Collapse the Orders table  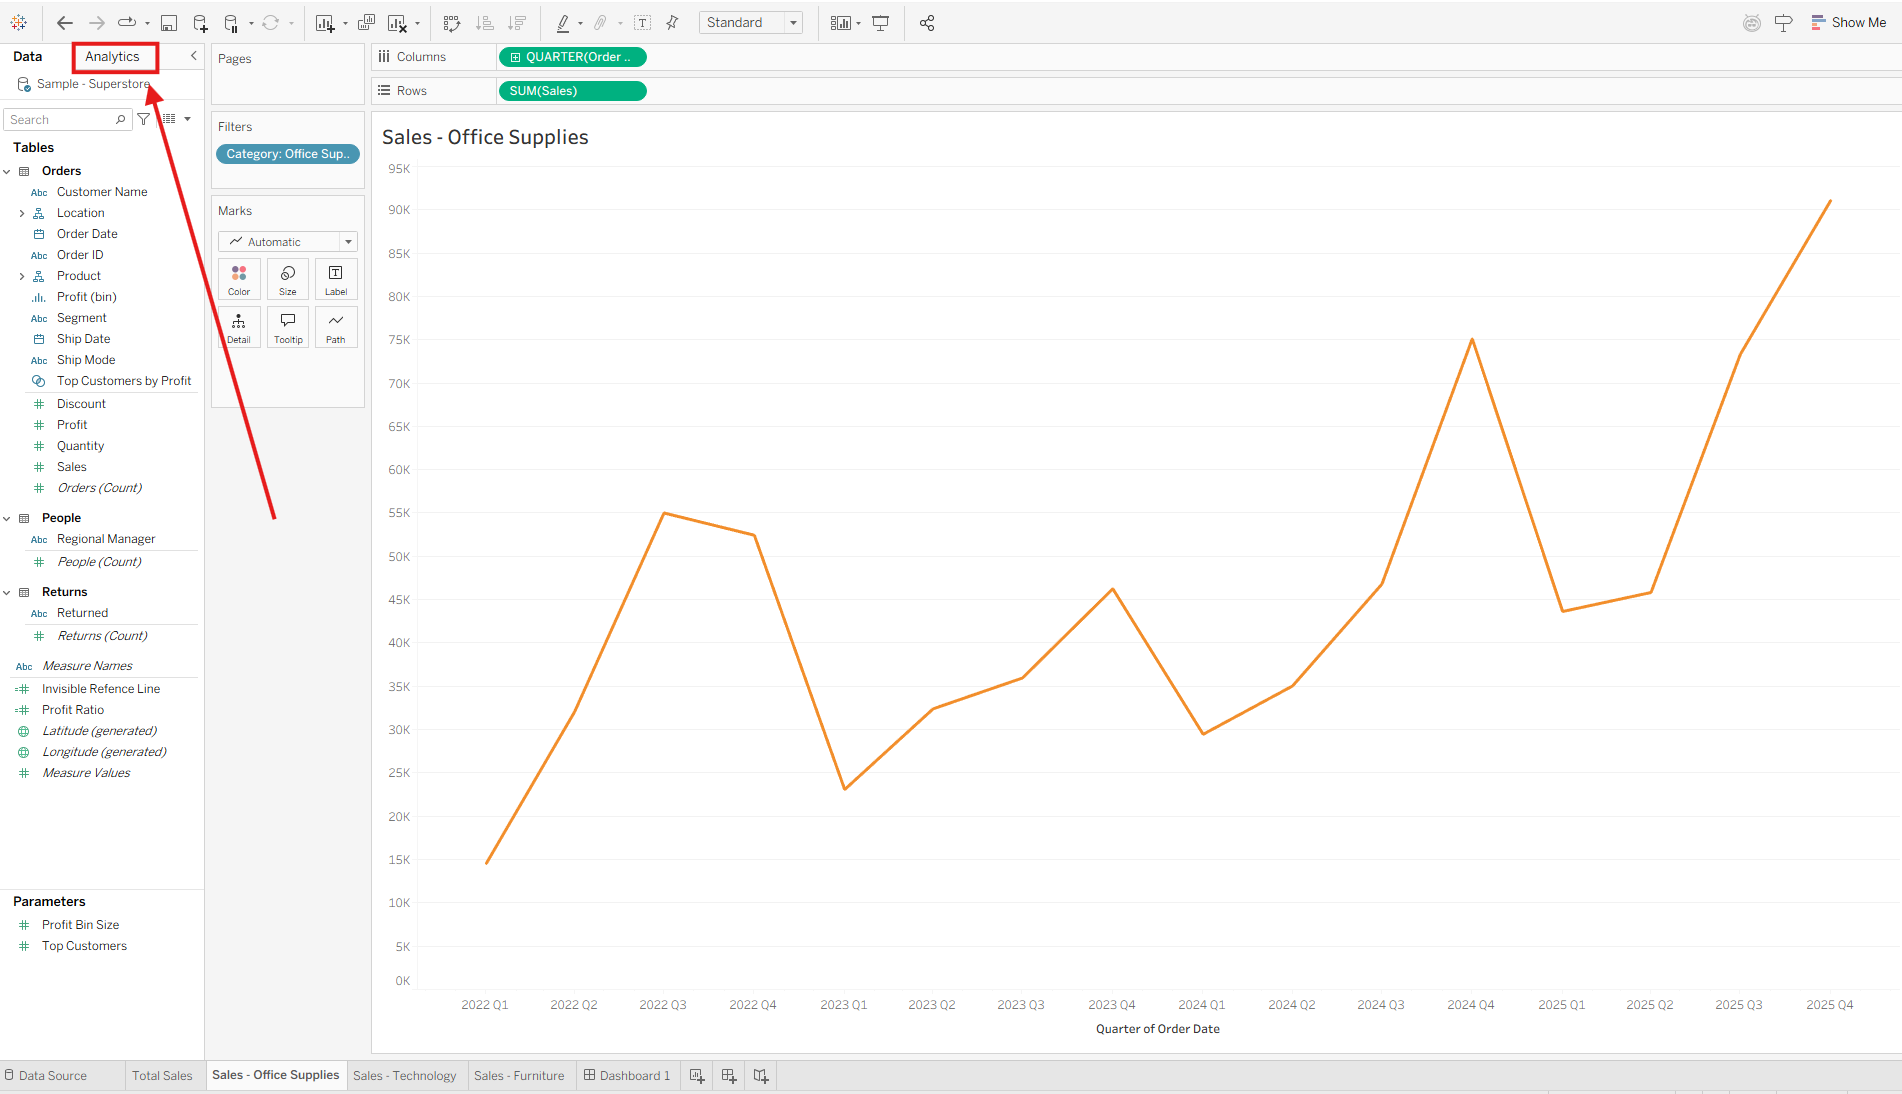(x=7, y=172)
